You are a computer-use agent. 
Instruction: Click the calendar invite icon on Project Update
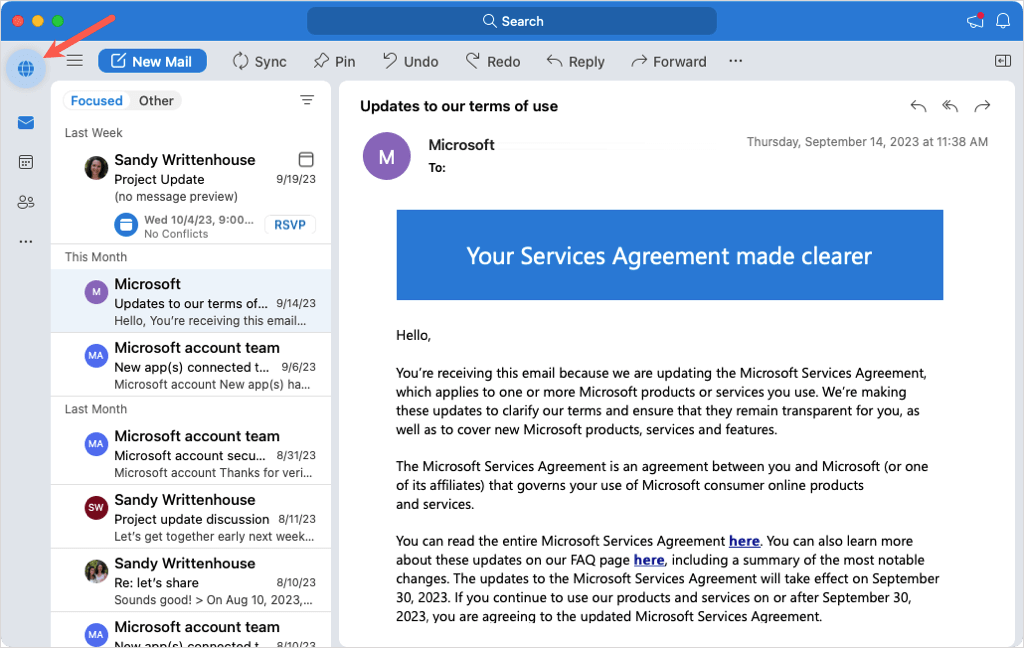(306, 159)
